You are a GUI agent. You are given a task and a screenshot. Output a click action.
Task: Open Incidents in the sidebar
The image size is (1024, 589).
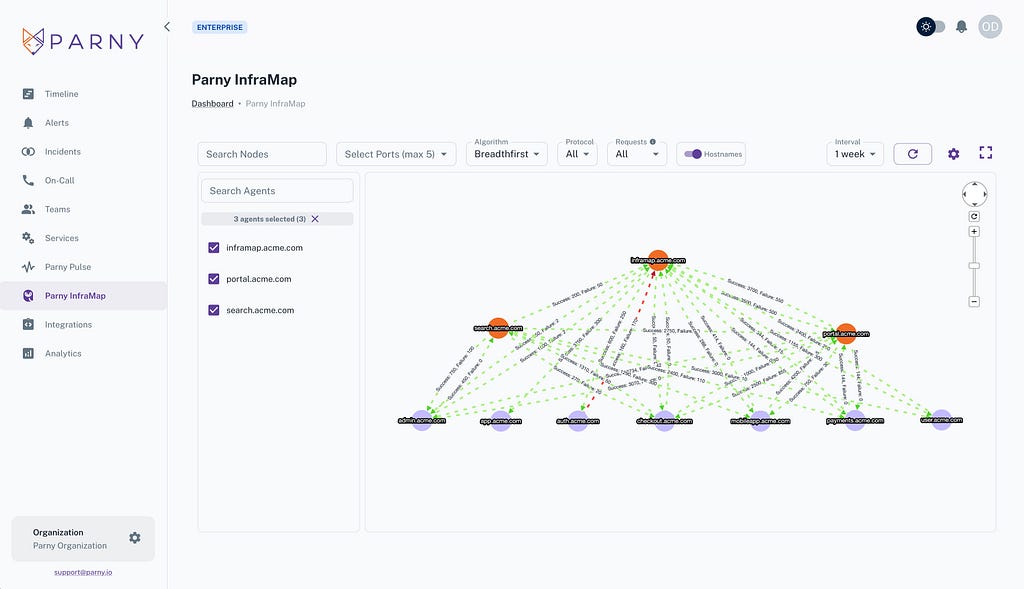pos(63,151)
